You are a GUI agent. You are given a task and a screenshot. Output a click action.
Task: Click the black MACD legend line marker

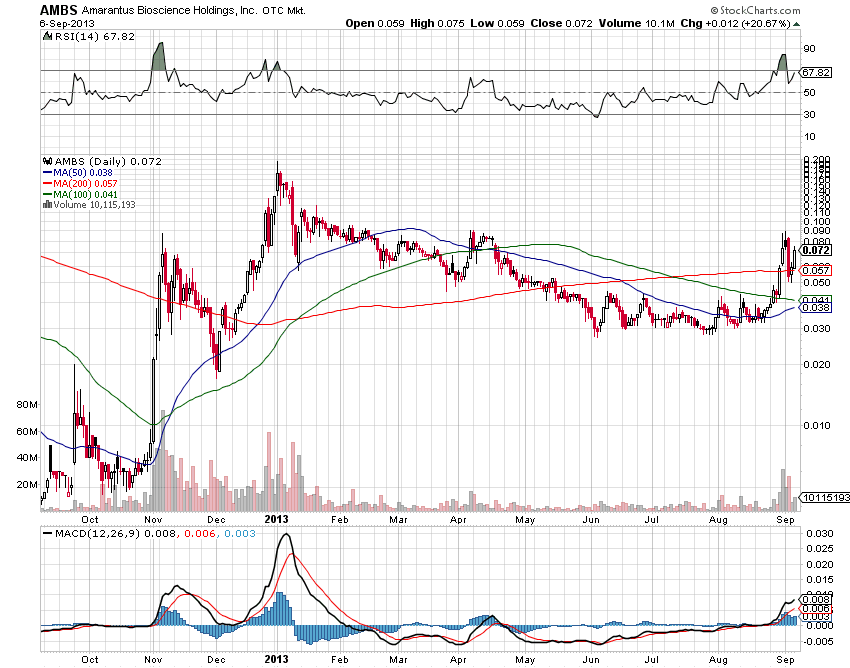(x=47, y=534)
